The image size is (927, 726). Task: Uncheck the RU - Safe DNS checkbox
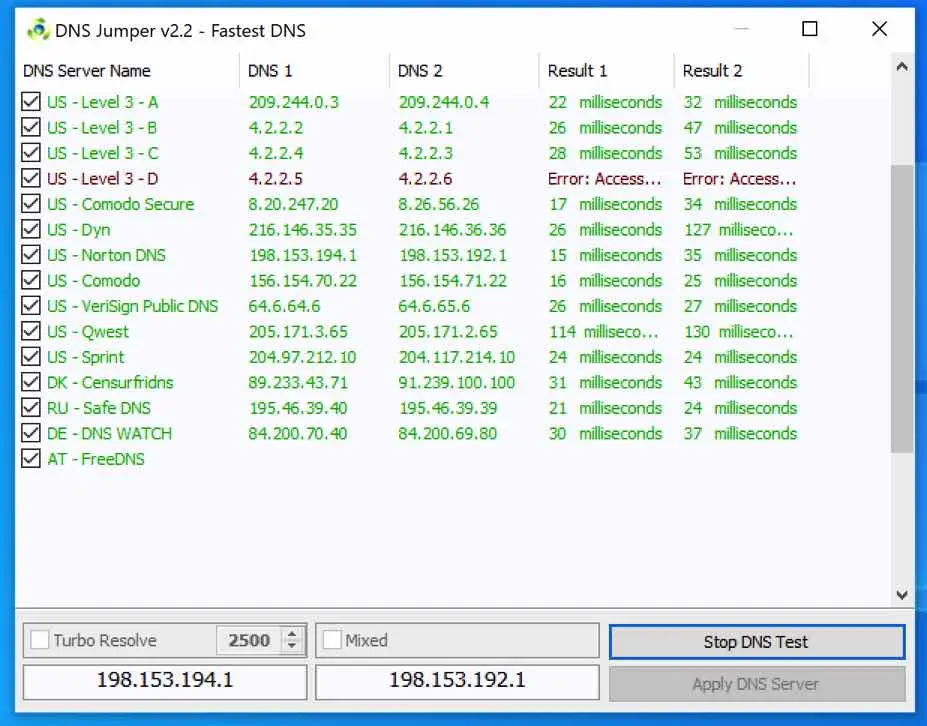(x=31, y=407)
